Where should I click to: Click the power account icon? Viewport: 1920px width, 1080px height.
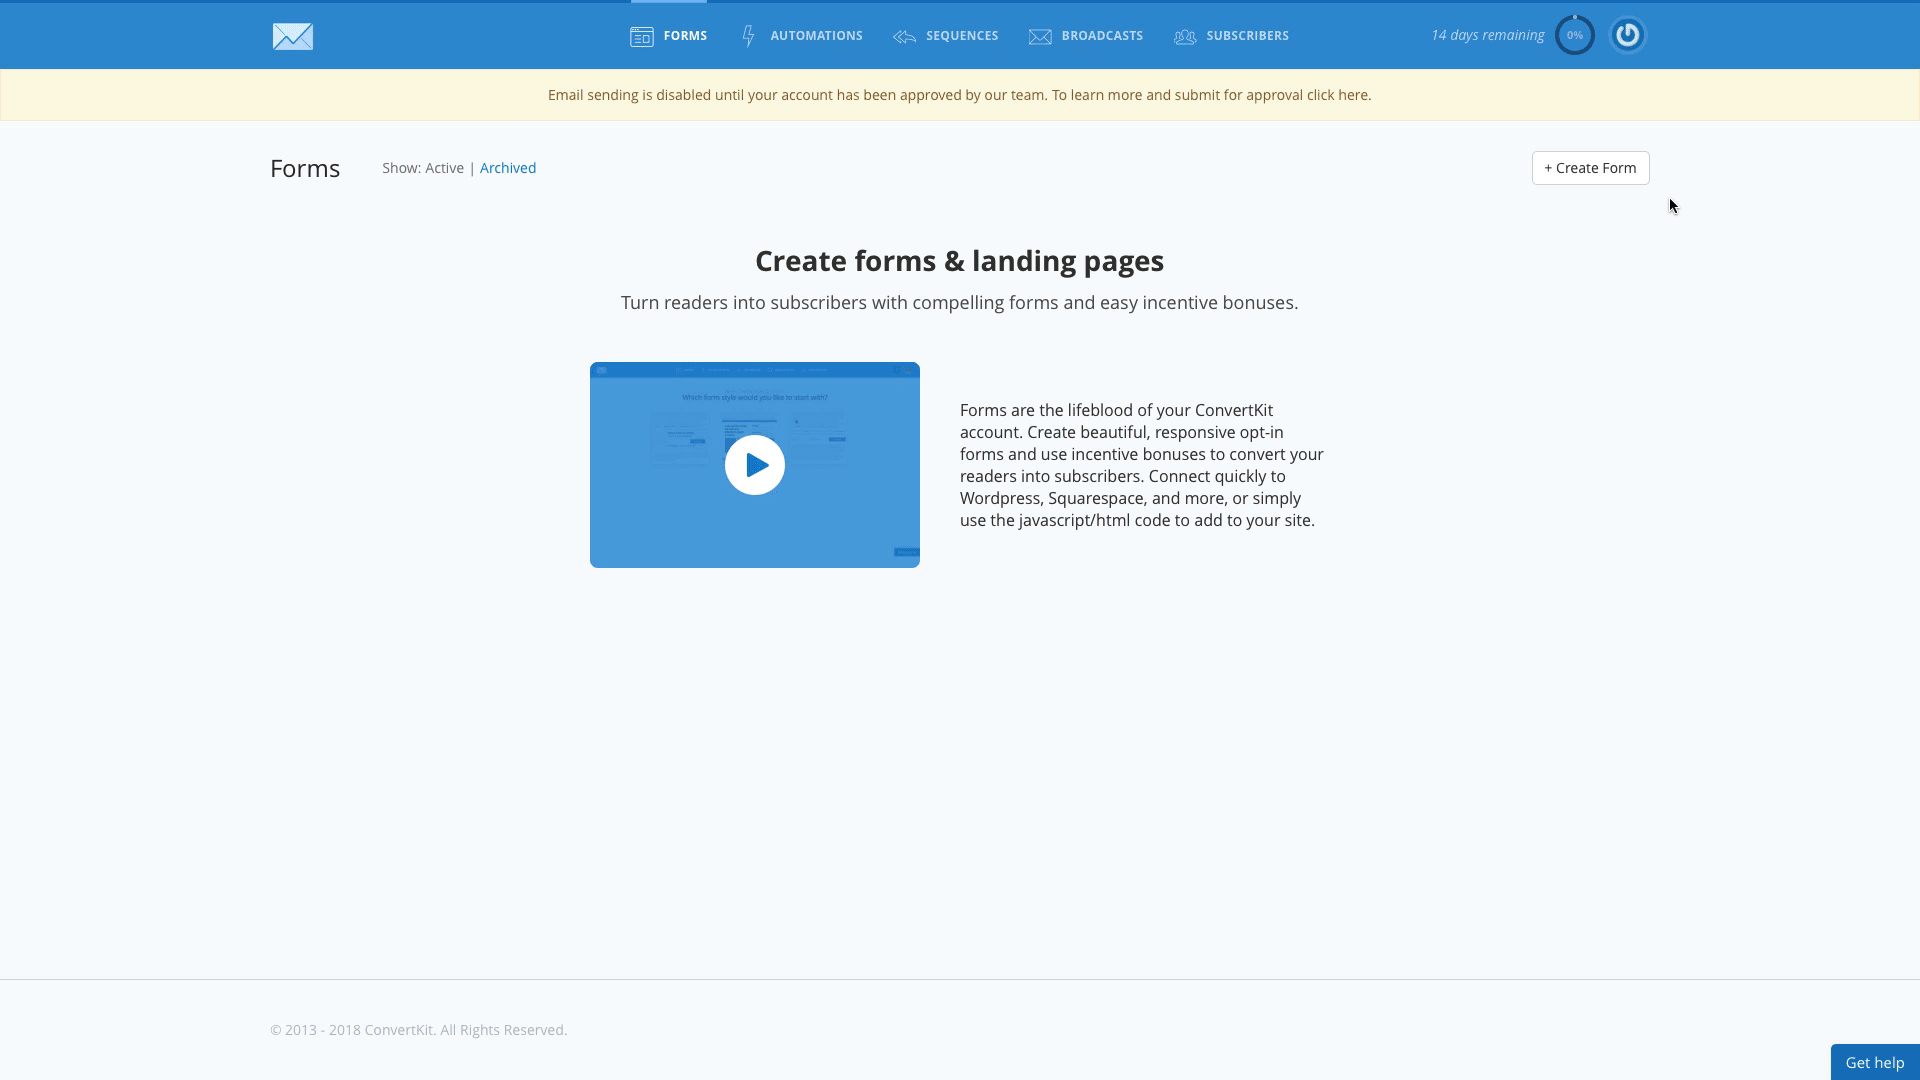pyautogui.click(x=1627, y=35)
